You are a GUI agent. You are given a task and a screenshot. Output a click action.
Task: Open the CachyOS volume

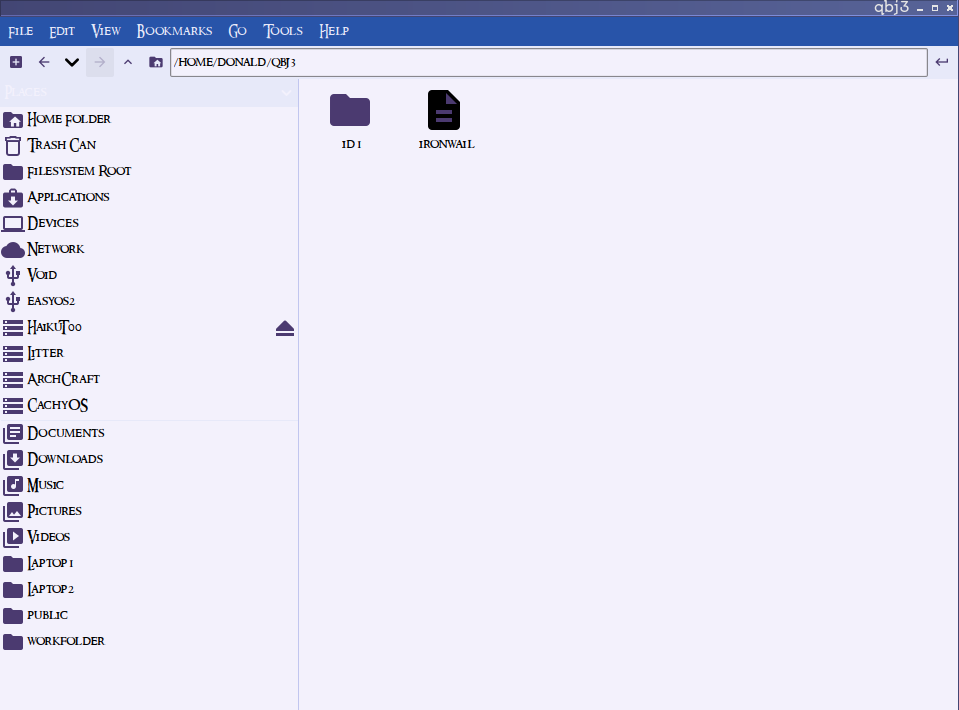click(58, 405)
